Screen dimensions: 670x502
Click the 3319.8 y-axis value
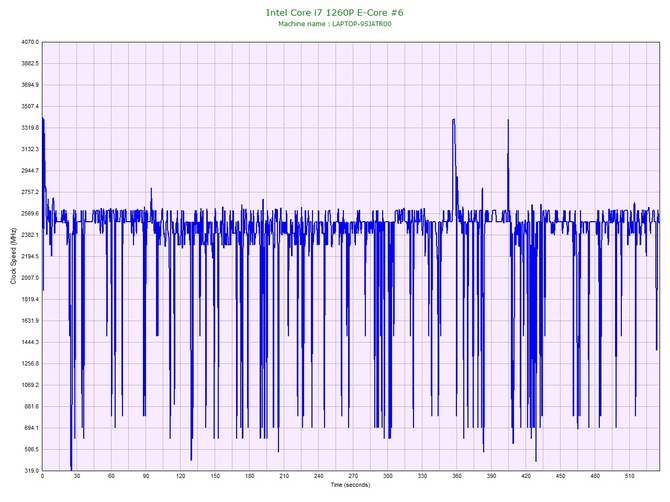click(x=30, y=128)
